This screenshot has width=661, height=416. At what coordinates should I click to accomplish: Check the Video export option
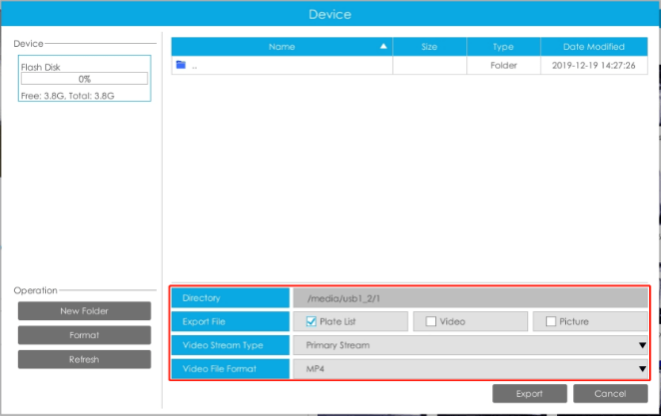431,322
